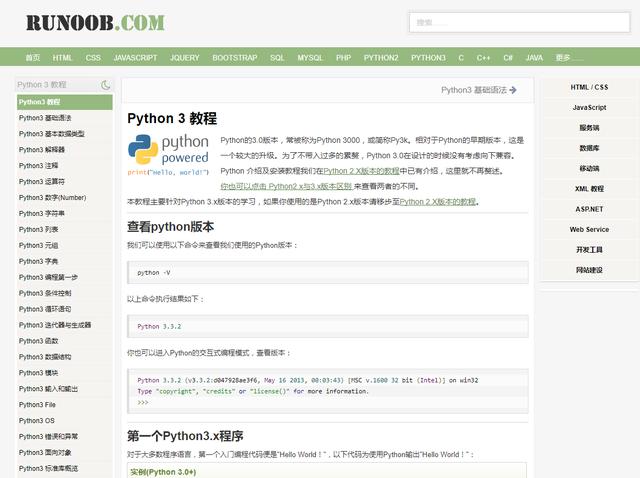
Task: Follow the Python2.x与3.x版本区别 link
Action: point(286,186)
